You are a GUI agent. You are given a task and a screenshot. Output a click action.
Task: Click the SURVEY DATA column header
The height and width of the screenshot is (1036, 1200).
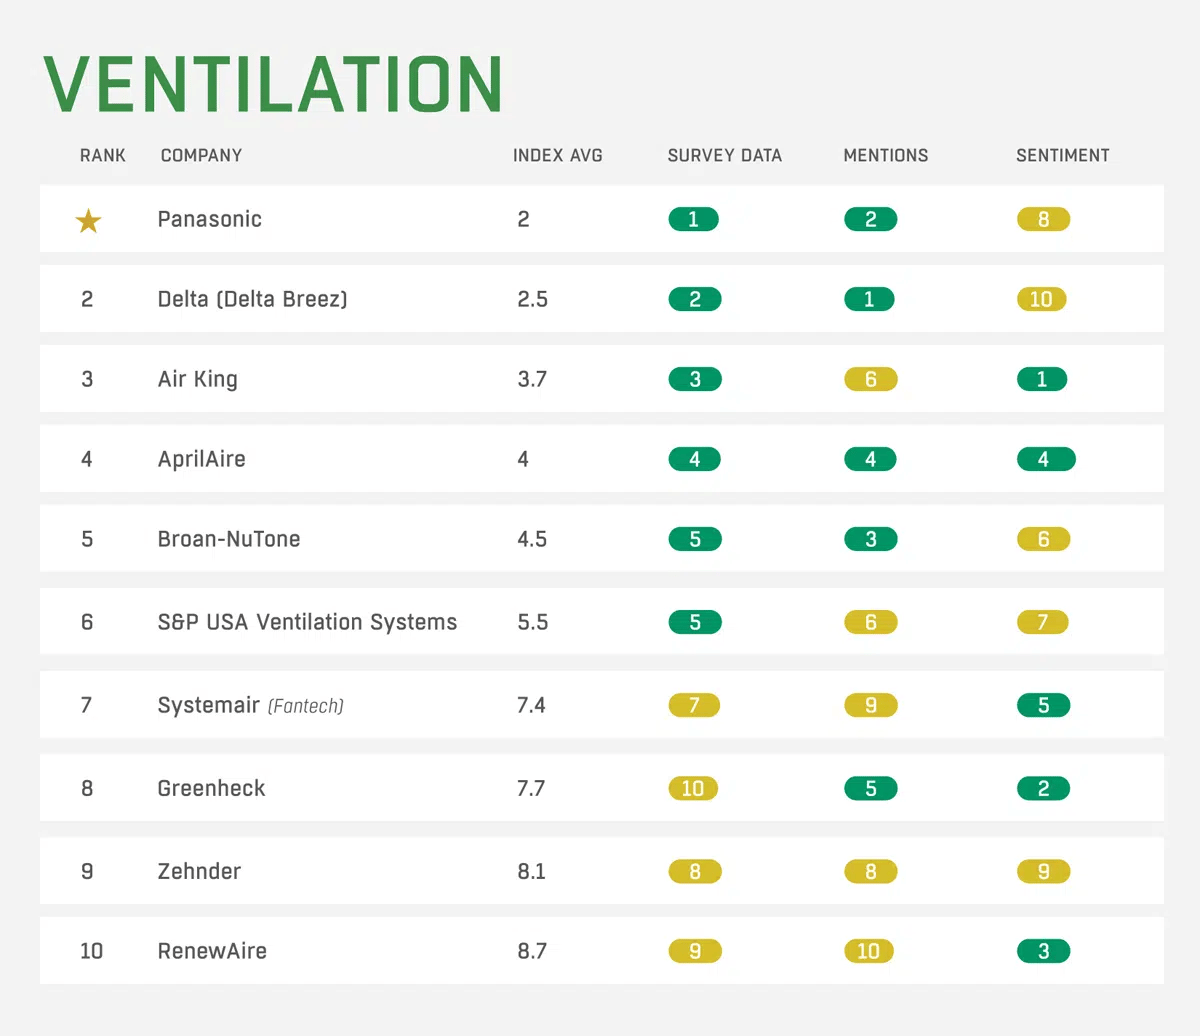[725, 155]
